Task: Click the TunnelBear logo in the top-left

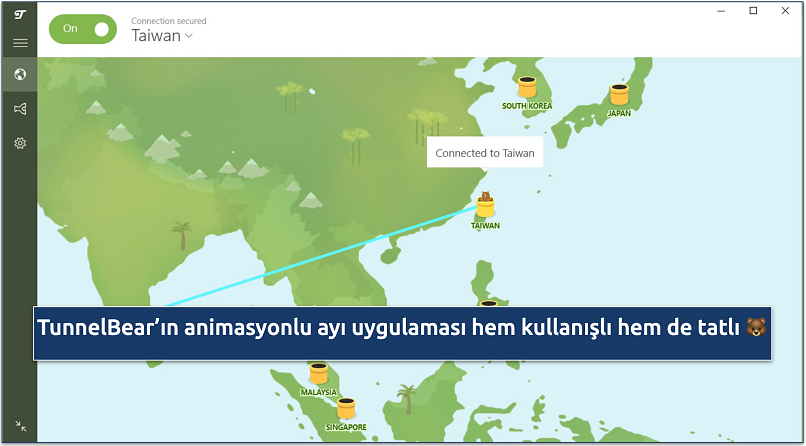Action: (19, 14)
